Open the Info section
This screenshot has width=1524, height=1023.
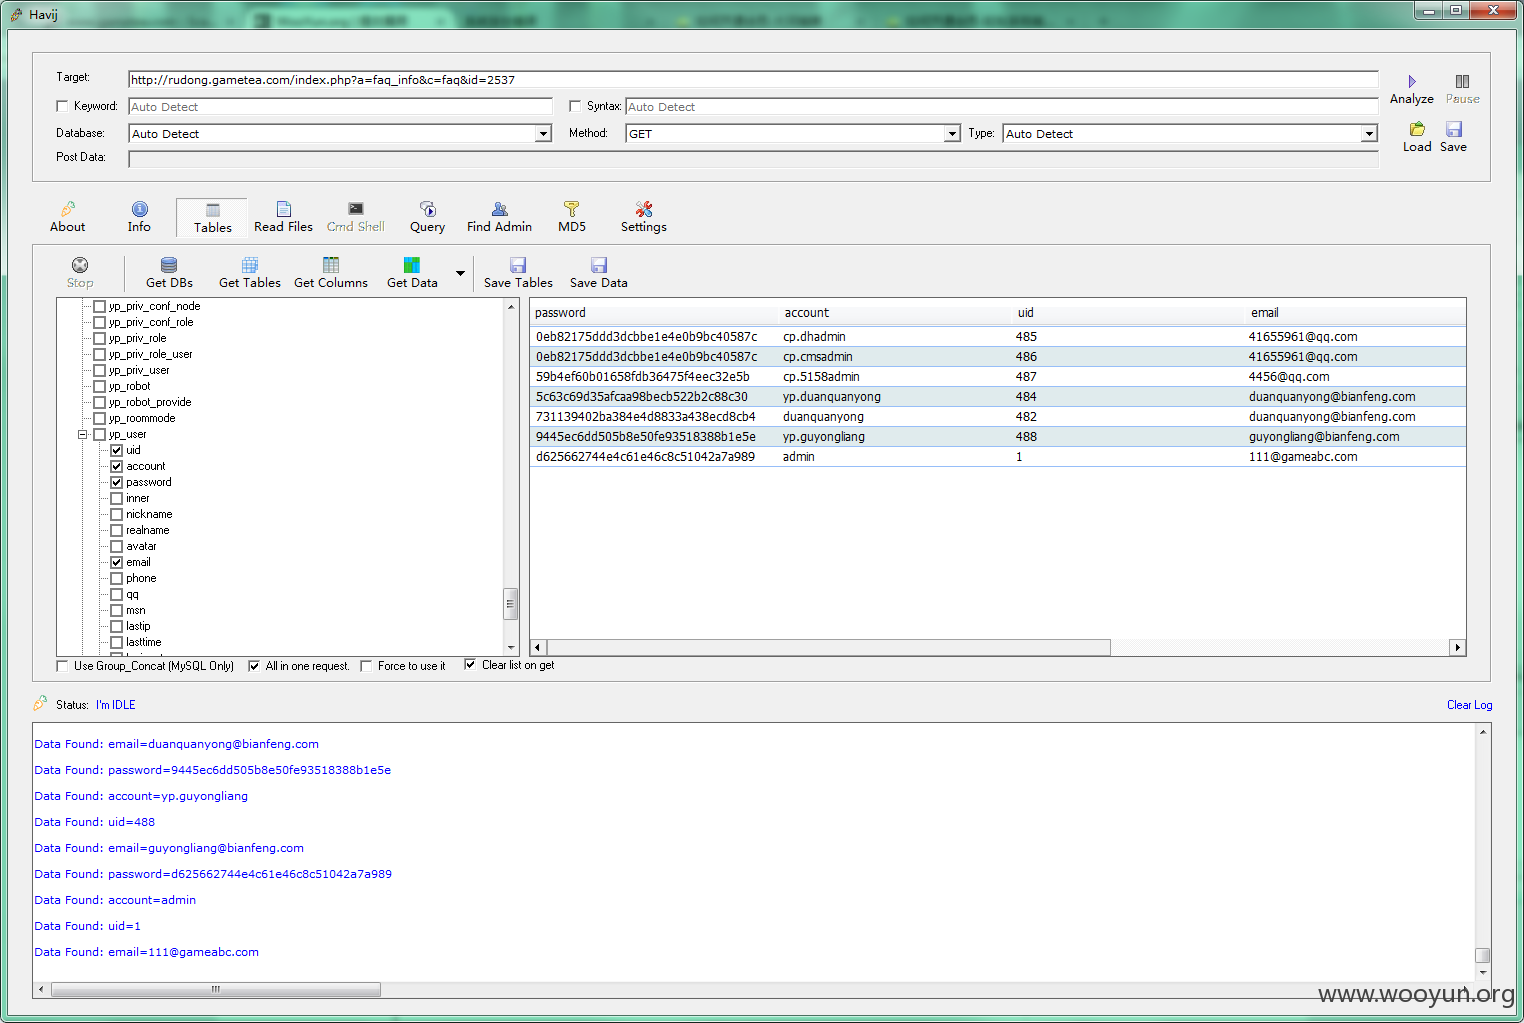click(x=139, y=217)
